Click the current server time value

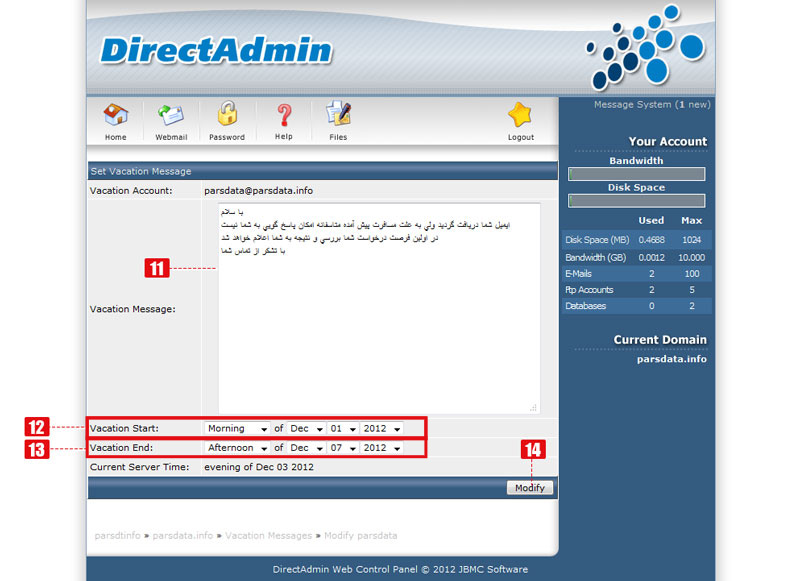pyautogui.click(x=259, y=467)
